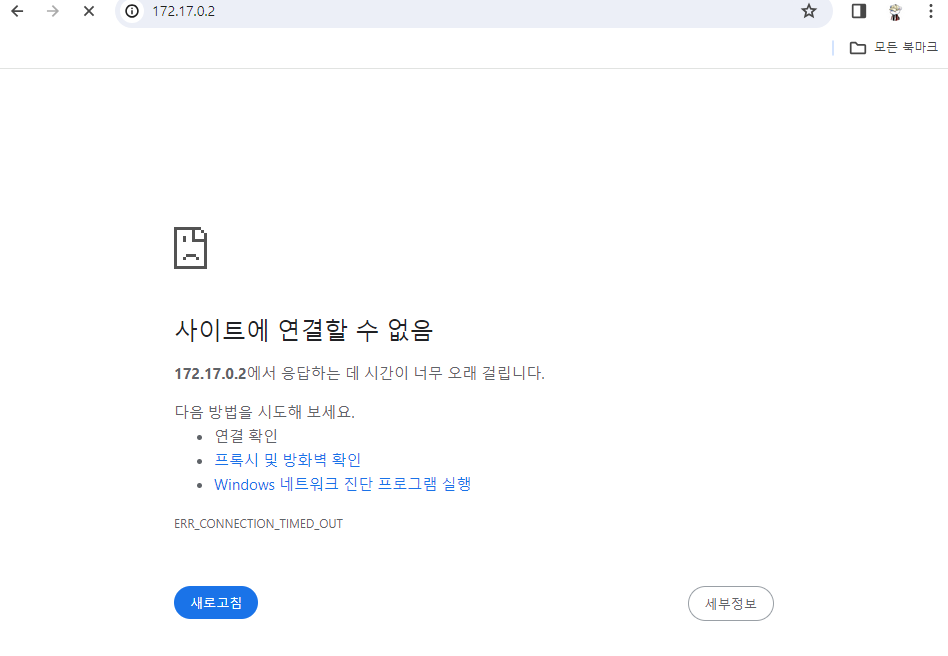The height and width of the screenshot is (656, 948).
Task: Click the 연결 확인 suggestion text
Action: click(x=246, y=436)
